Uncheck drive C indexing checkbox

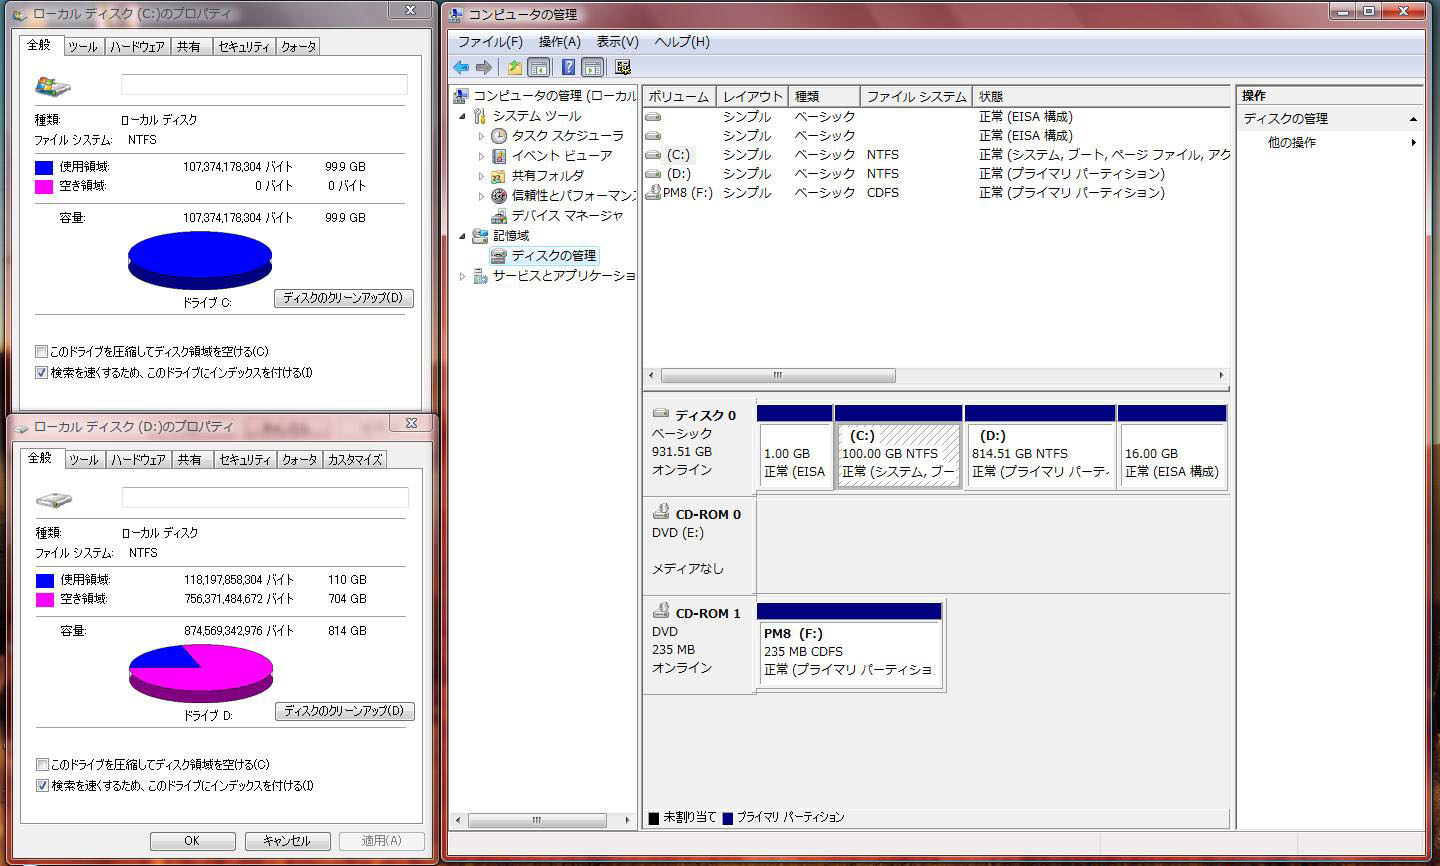pyautogui.click(x=41, y=373)
